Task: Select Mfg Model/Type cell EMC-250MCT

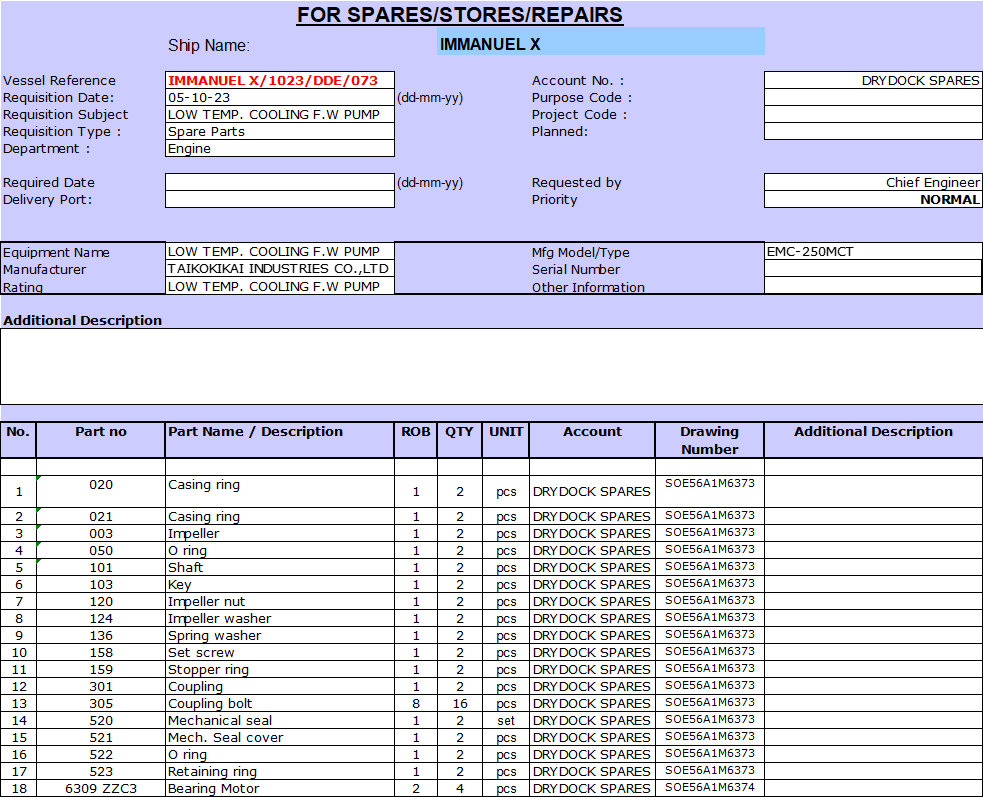Action: pos(873,251)
